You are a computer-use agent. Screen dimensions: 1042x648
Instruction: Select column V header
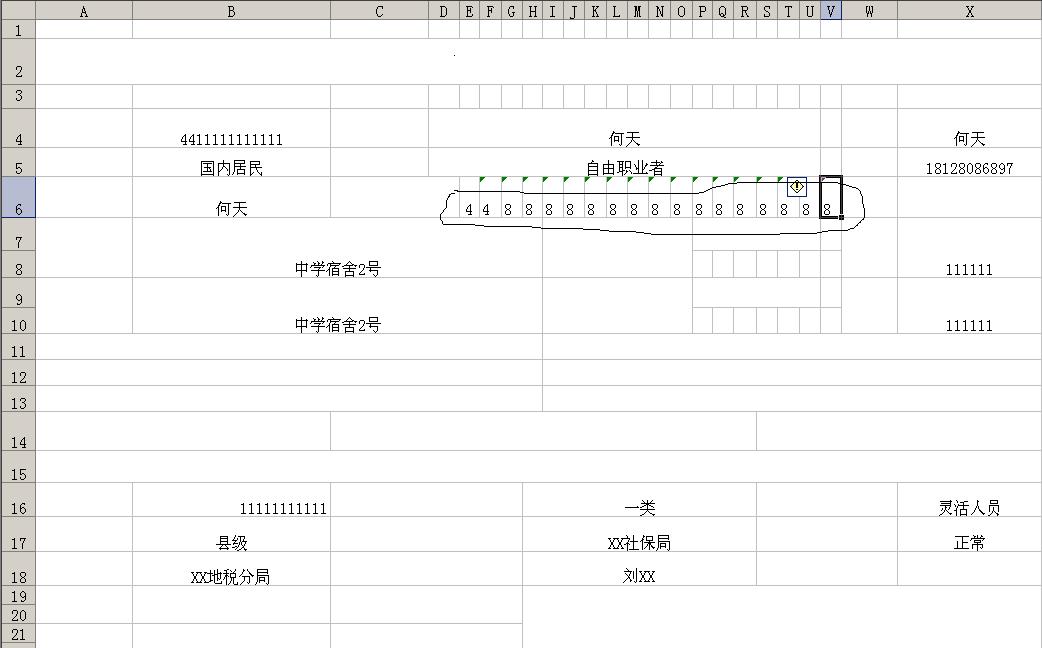(x=830, y=11)
